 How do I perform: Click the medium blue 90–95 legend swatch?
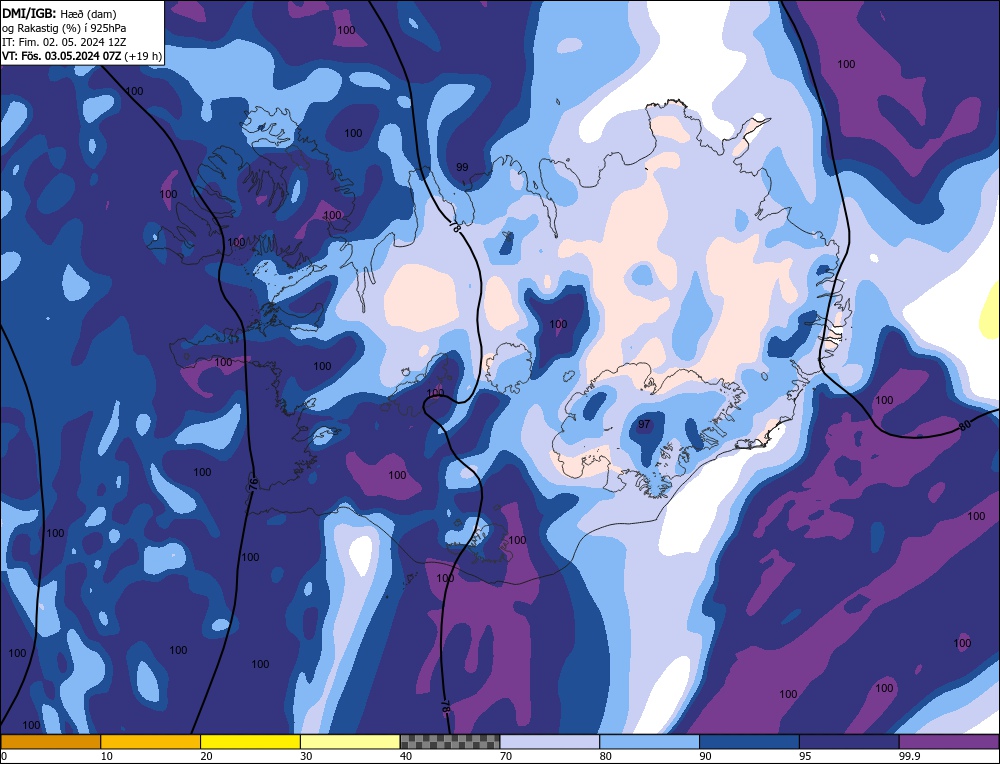point(749,742)
